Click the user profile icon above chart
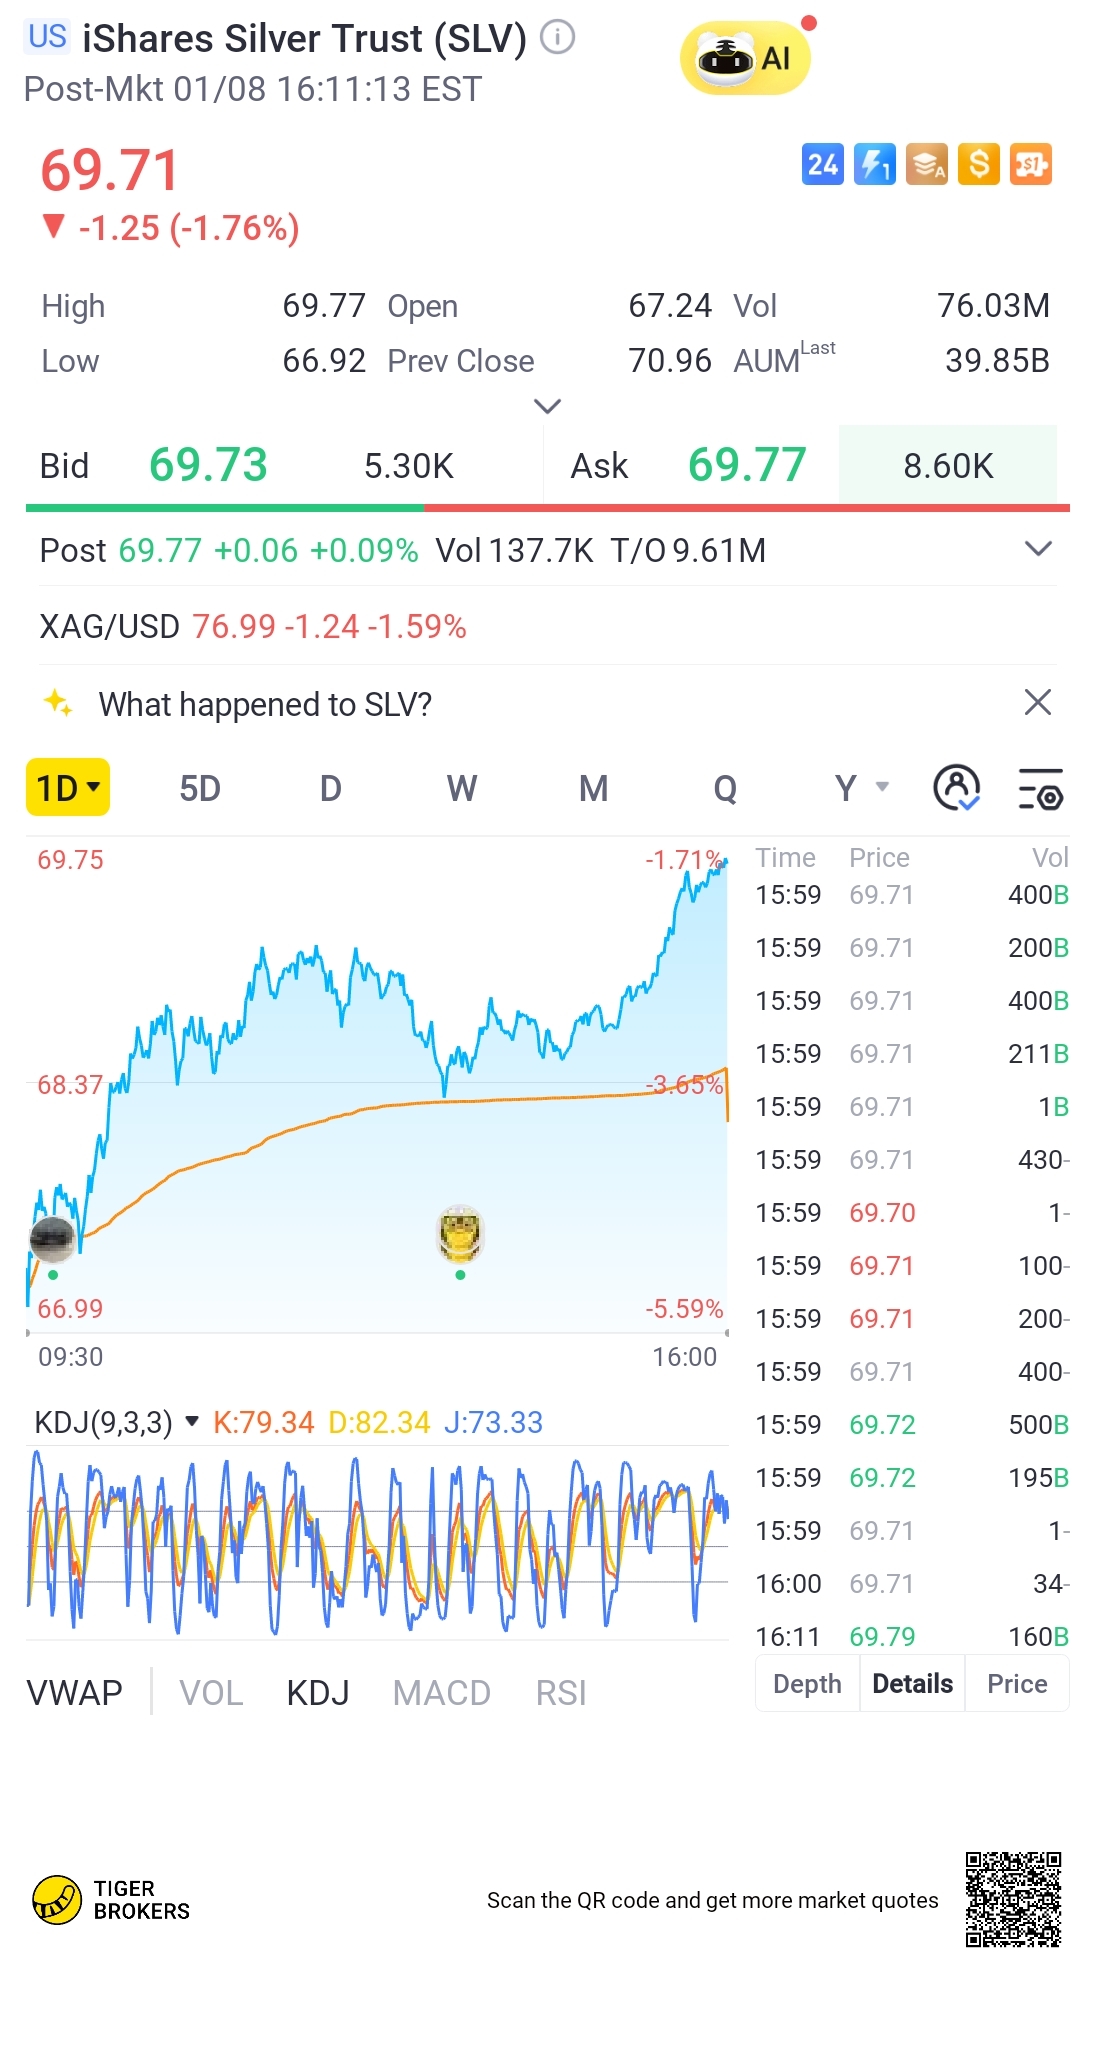This screenshot has height=2051, width=1096. point(956,789)
